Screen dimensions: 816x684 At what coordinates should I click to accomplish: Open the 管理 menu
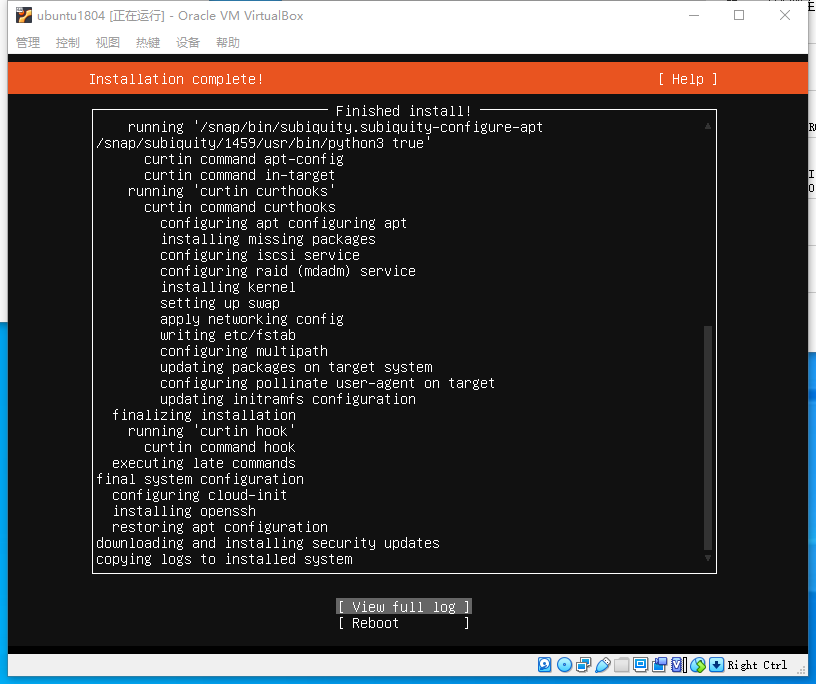(27, 42)
